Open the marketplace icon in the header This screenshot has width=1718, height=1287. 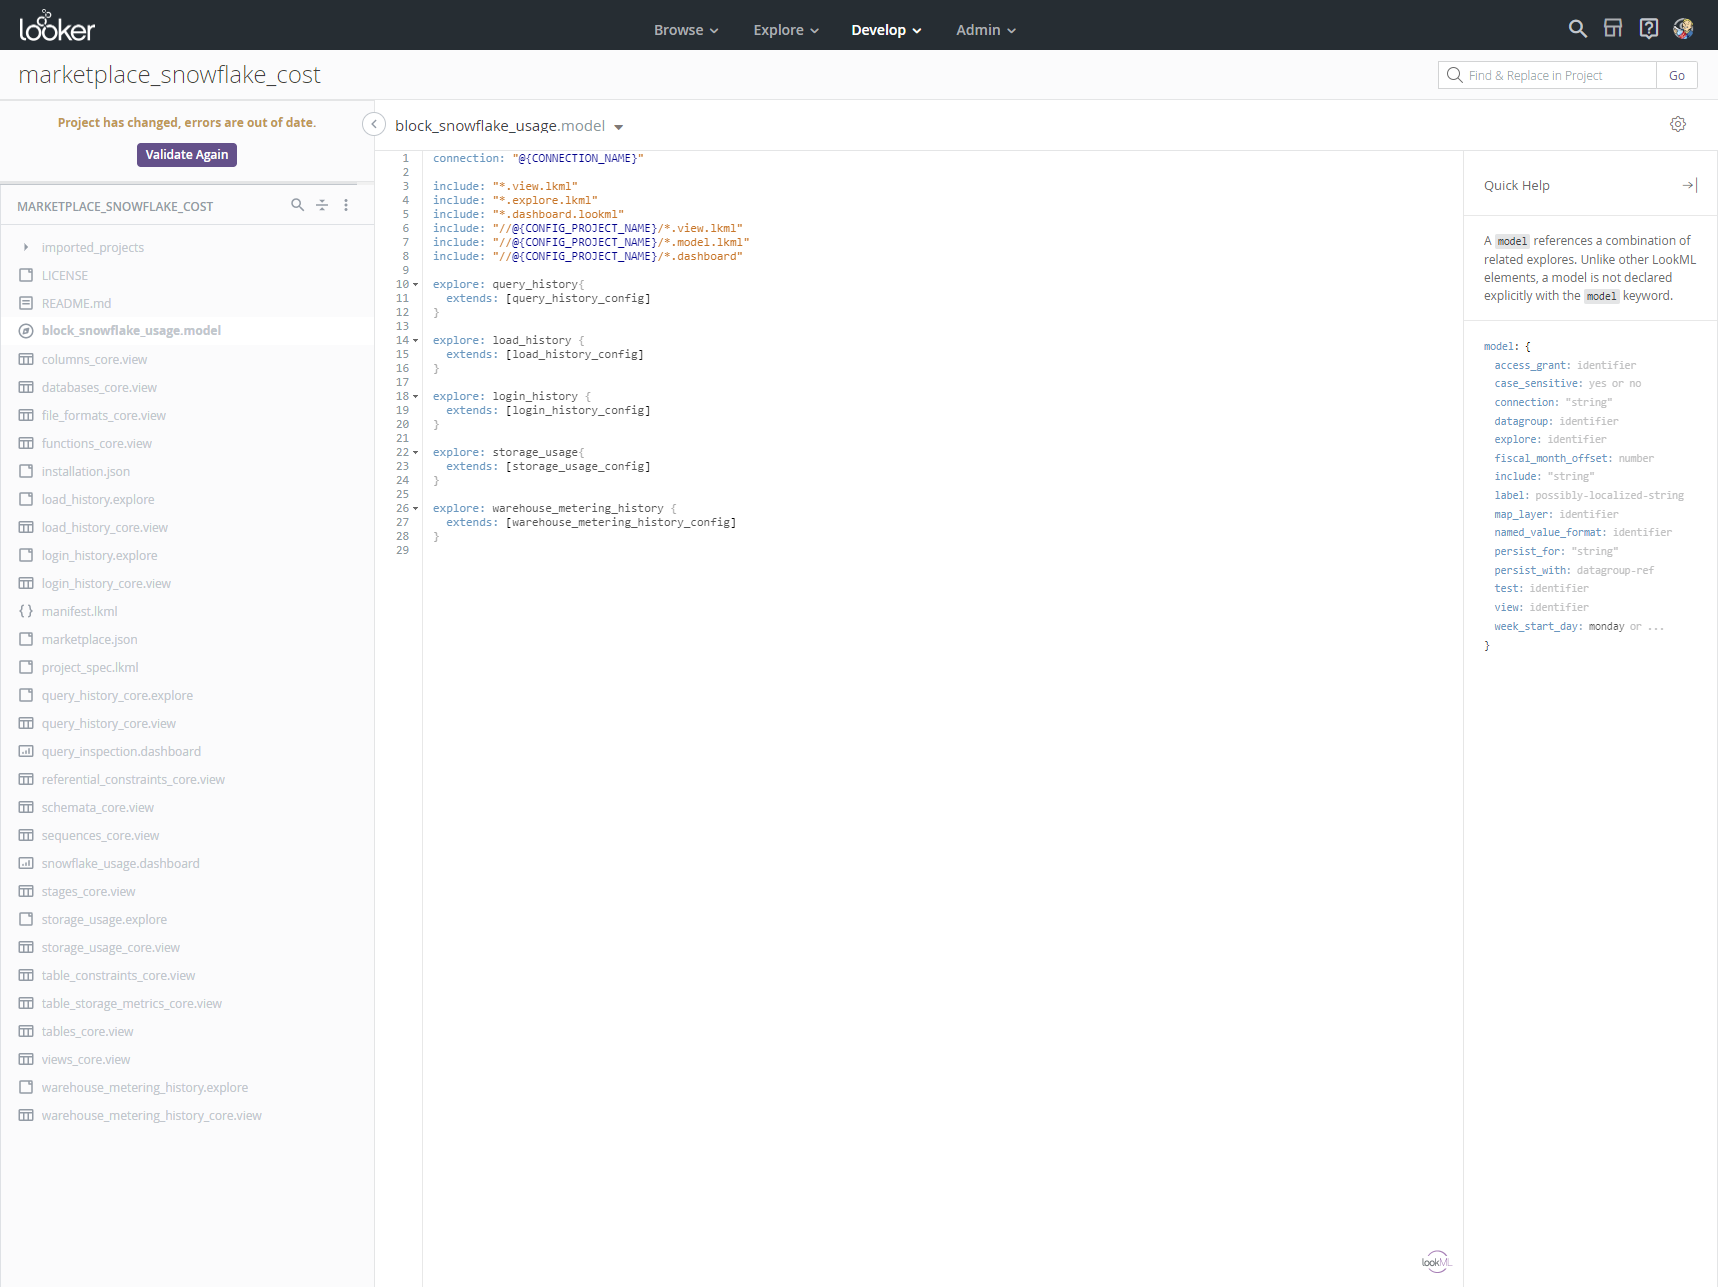click(1612, 28)
